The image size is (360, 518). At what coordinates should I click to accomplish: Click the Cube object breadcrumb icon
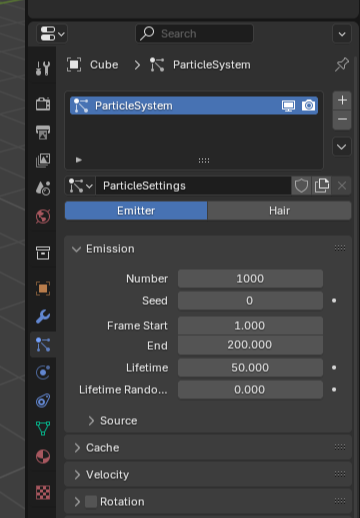74,65
